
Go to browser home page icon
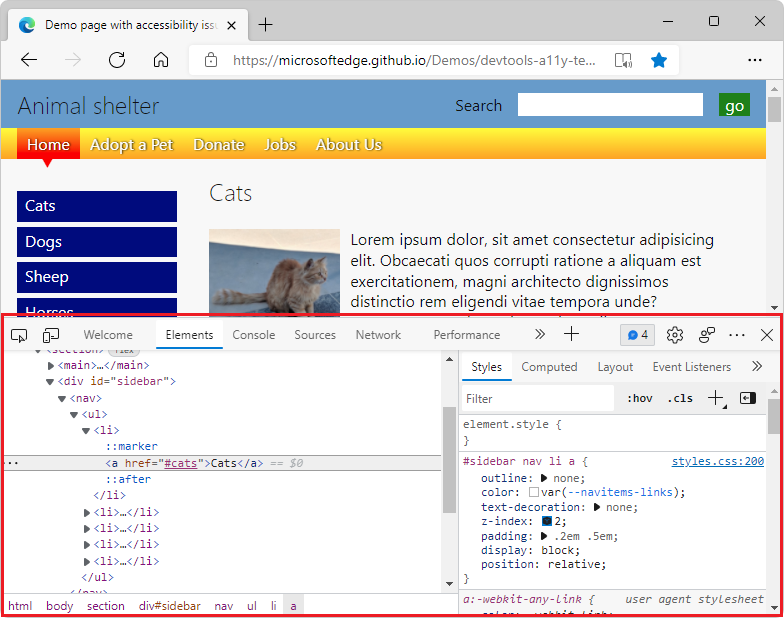(x=160, y=60)
